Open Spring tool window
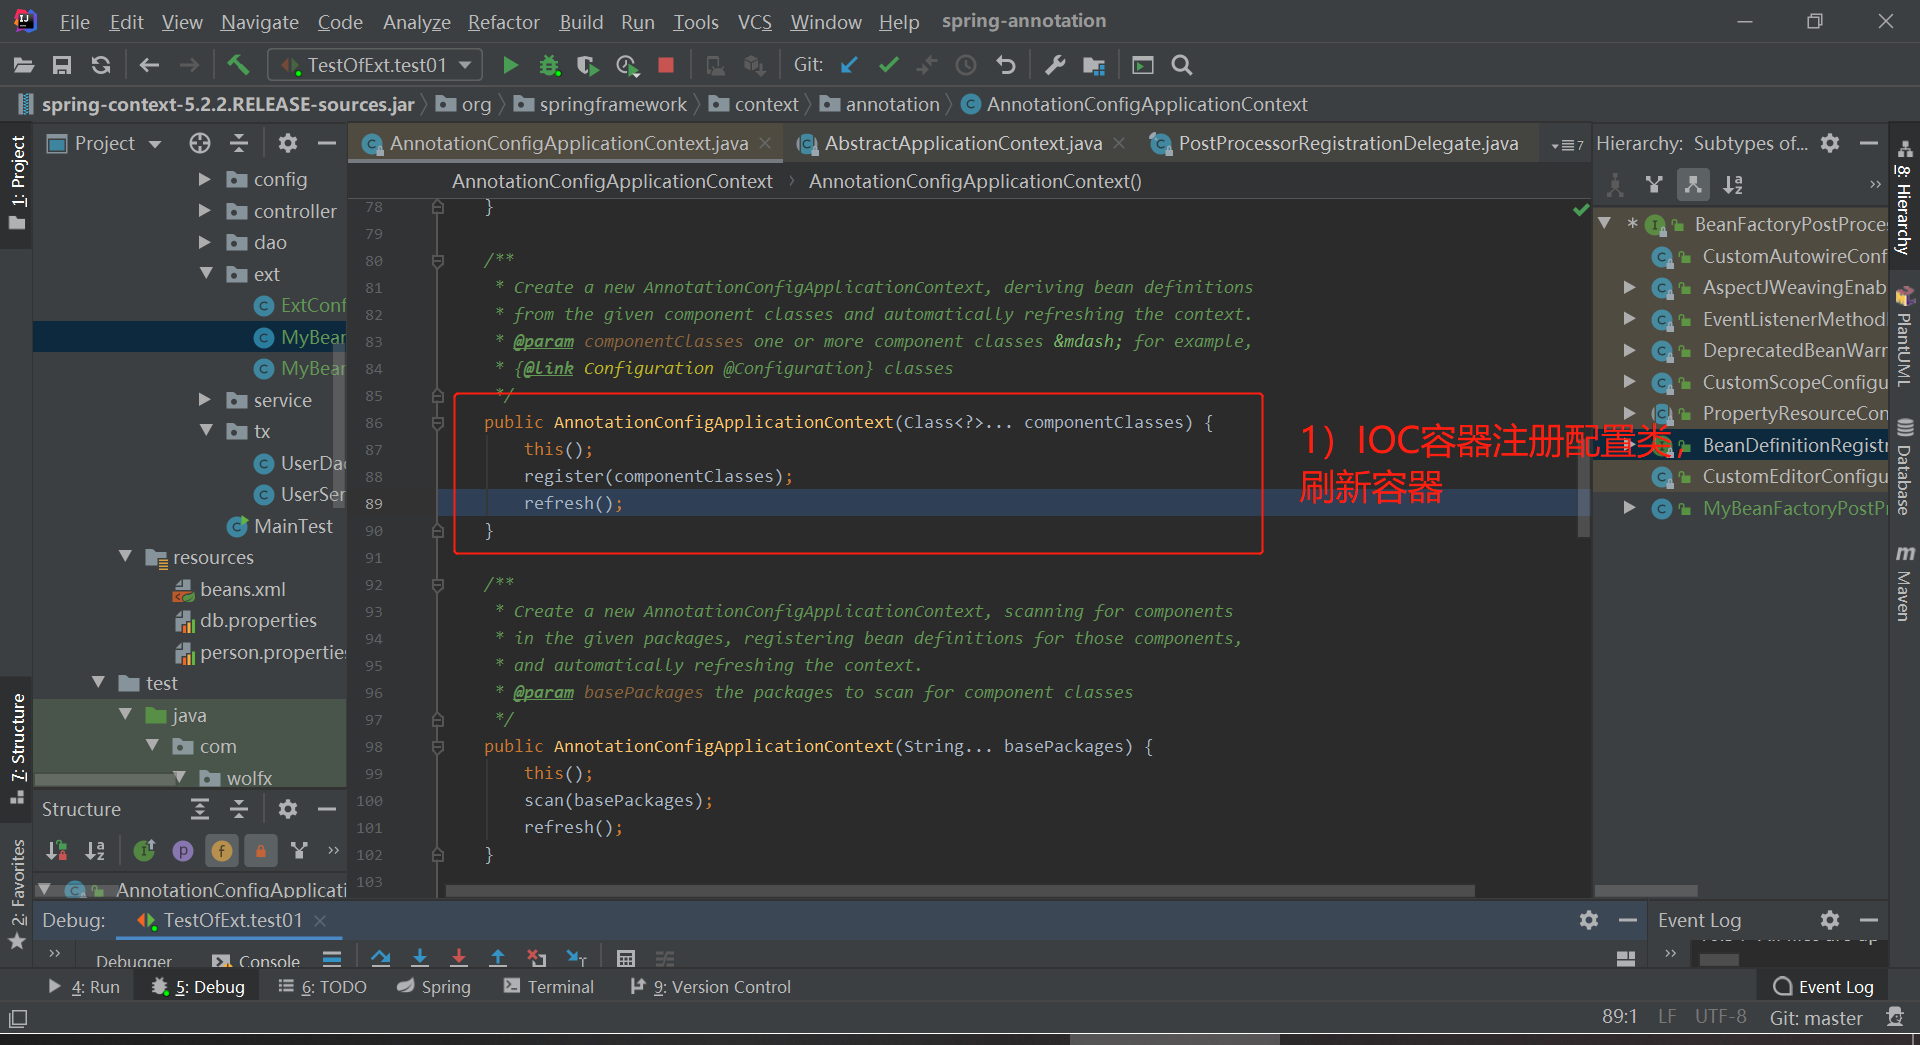The height and width of the screenshot is (1045, 1920). 434,987
